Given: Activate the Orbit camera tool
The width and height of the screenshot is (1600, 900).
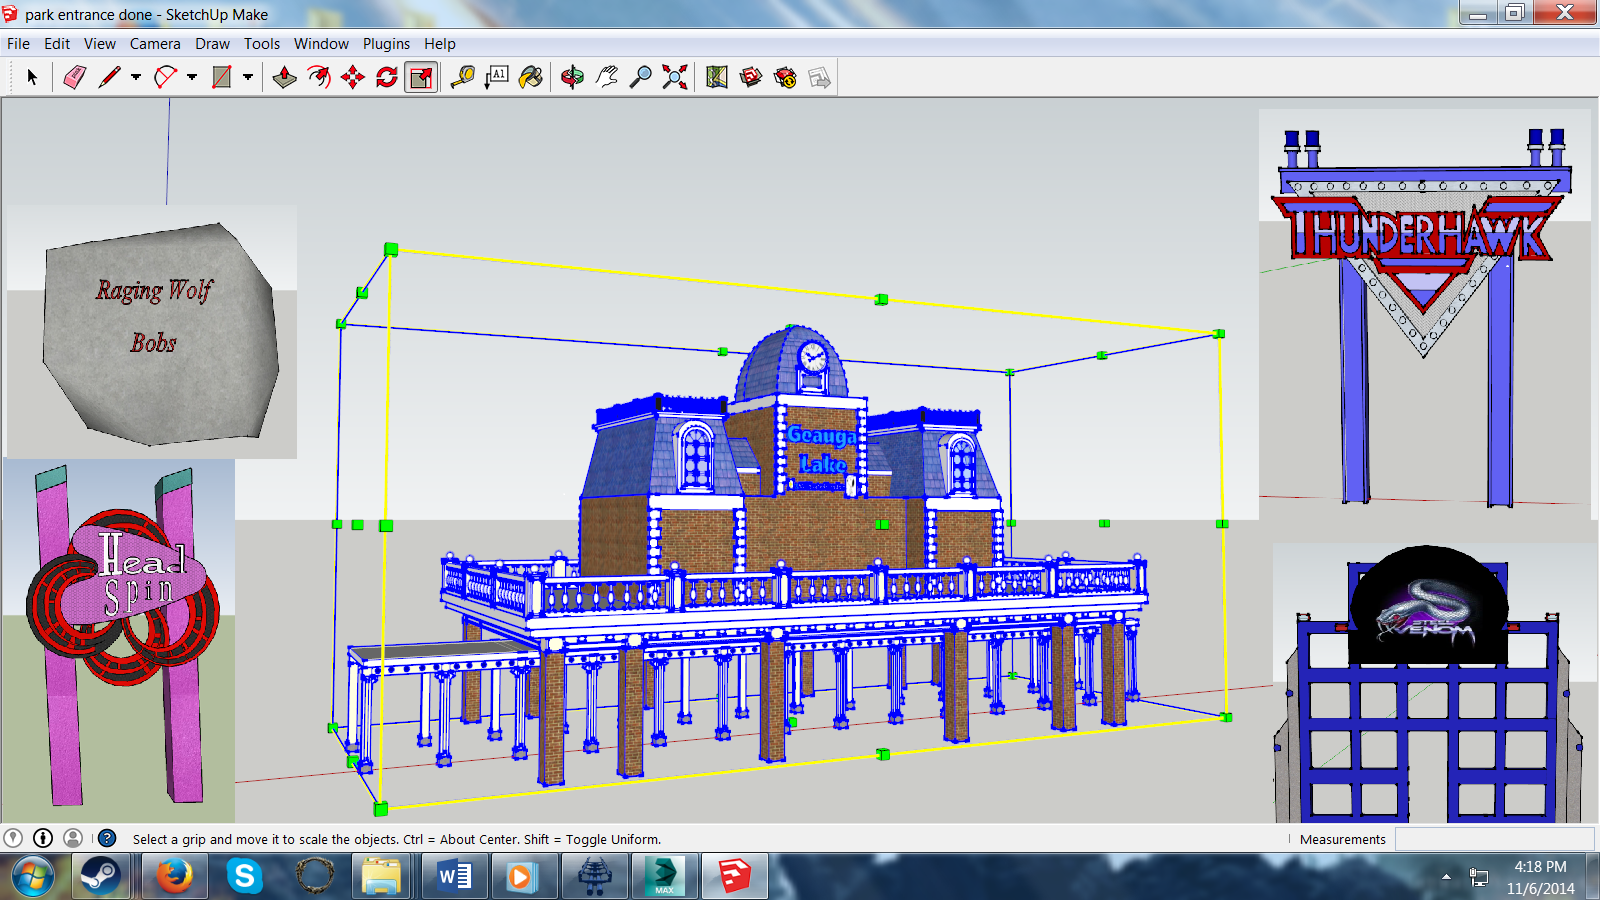Looking at the screenshot, I should pos(572,77).
